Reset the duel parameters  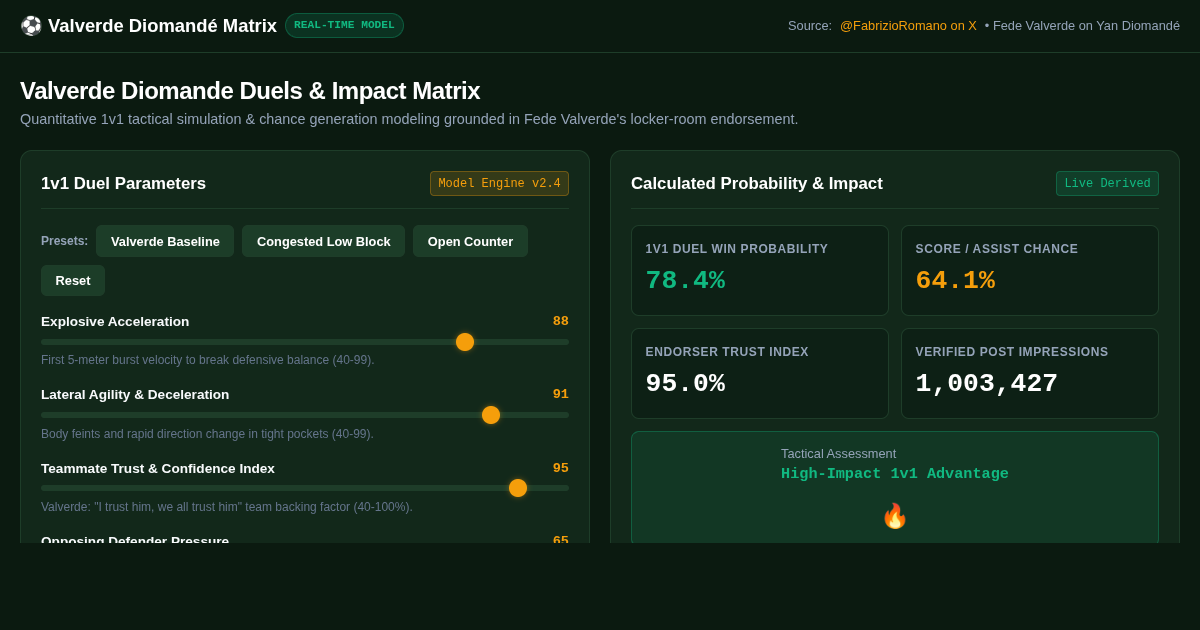(73, 280)
